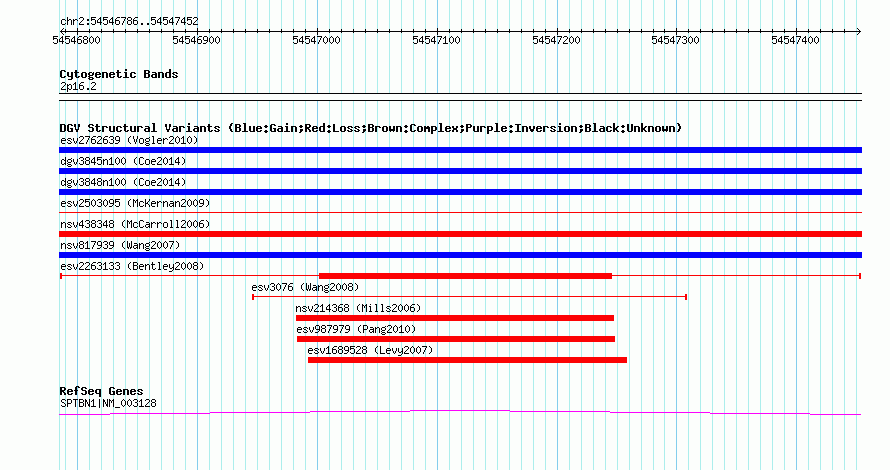Select ruler tick 54547000
Image resolution: width=890 pixels, height=470 pixels.
316,40
